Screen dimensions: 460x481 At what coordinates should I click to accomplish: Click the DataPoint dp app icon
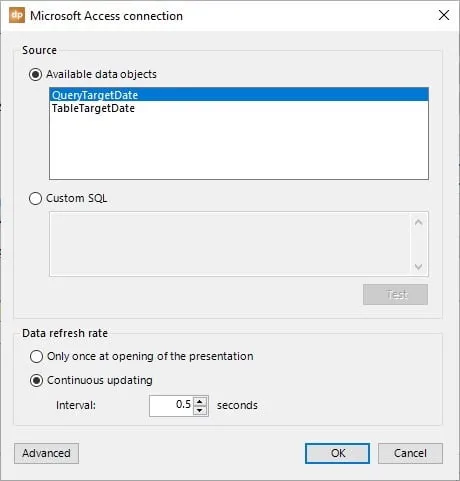click(17, 15)
